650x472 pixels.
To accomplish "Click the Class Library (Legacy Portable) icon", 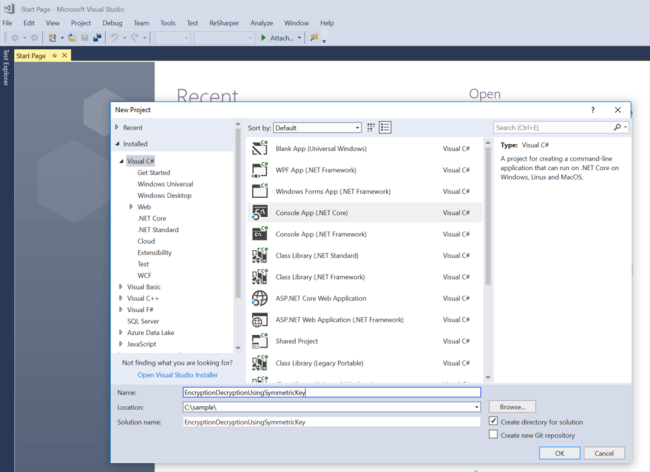I will (260, 363).
